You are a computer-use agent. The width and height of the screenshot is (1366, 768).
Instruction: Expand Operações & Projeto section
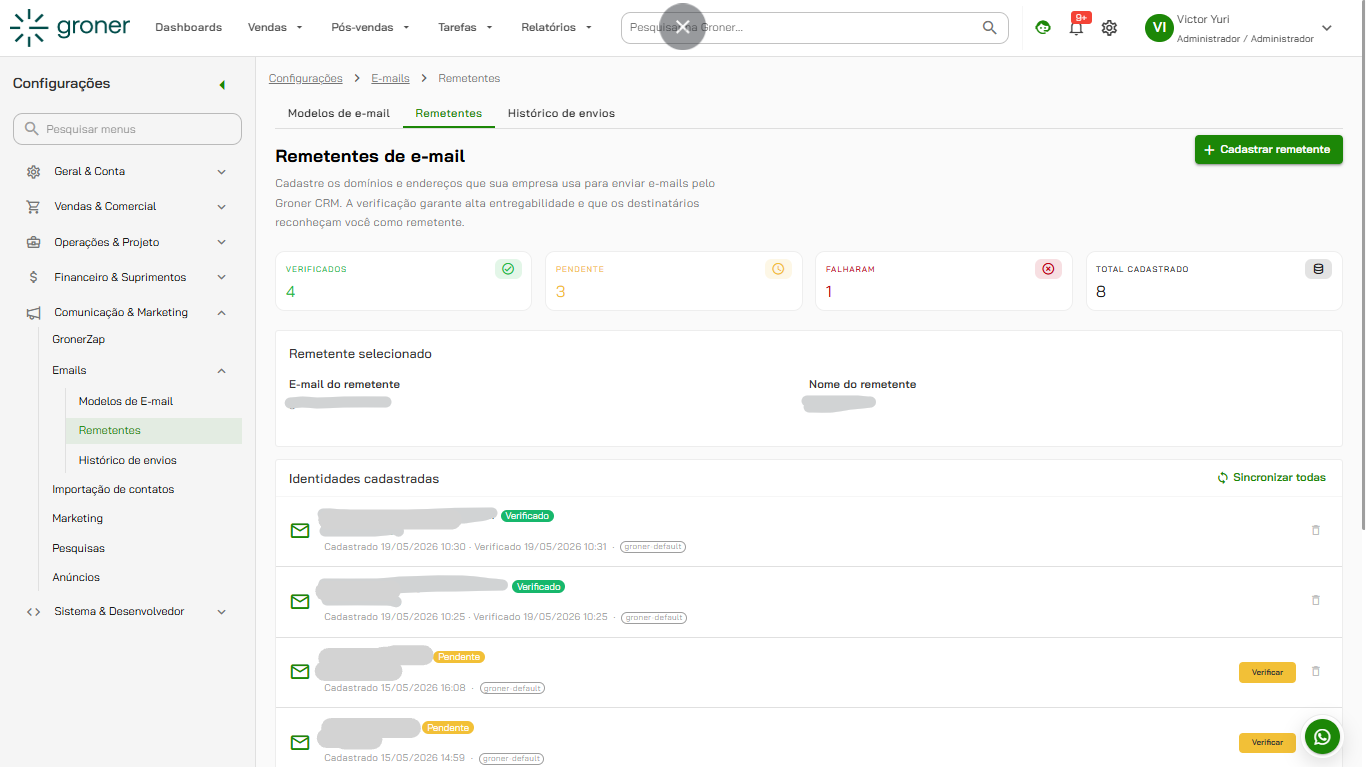point(222,242)
